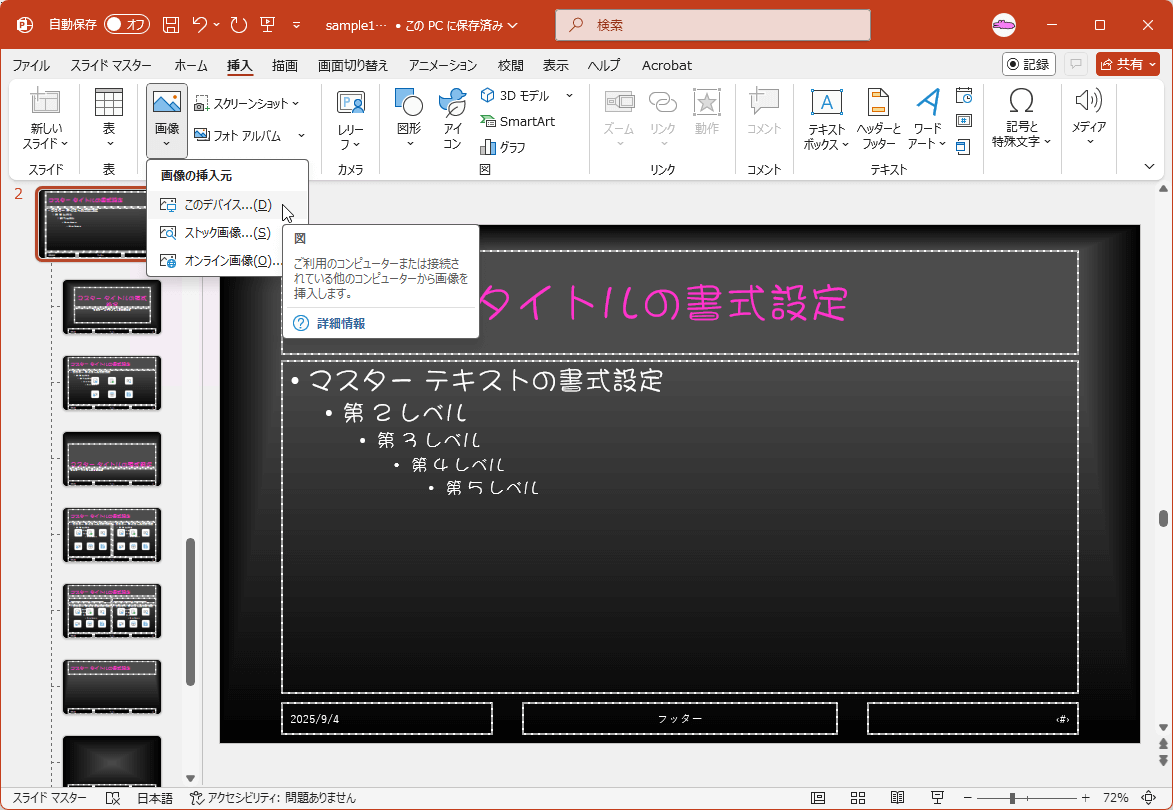Insert a chart with グラフ icon
Viewport: 1173px width, 810px height.
[x=503, y=147]
